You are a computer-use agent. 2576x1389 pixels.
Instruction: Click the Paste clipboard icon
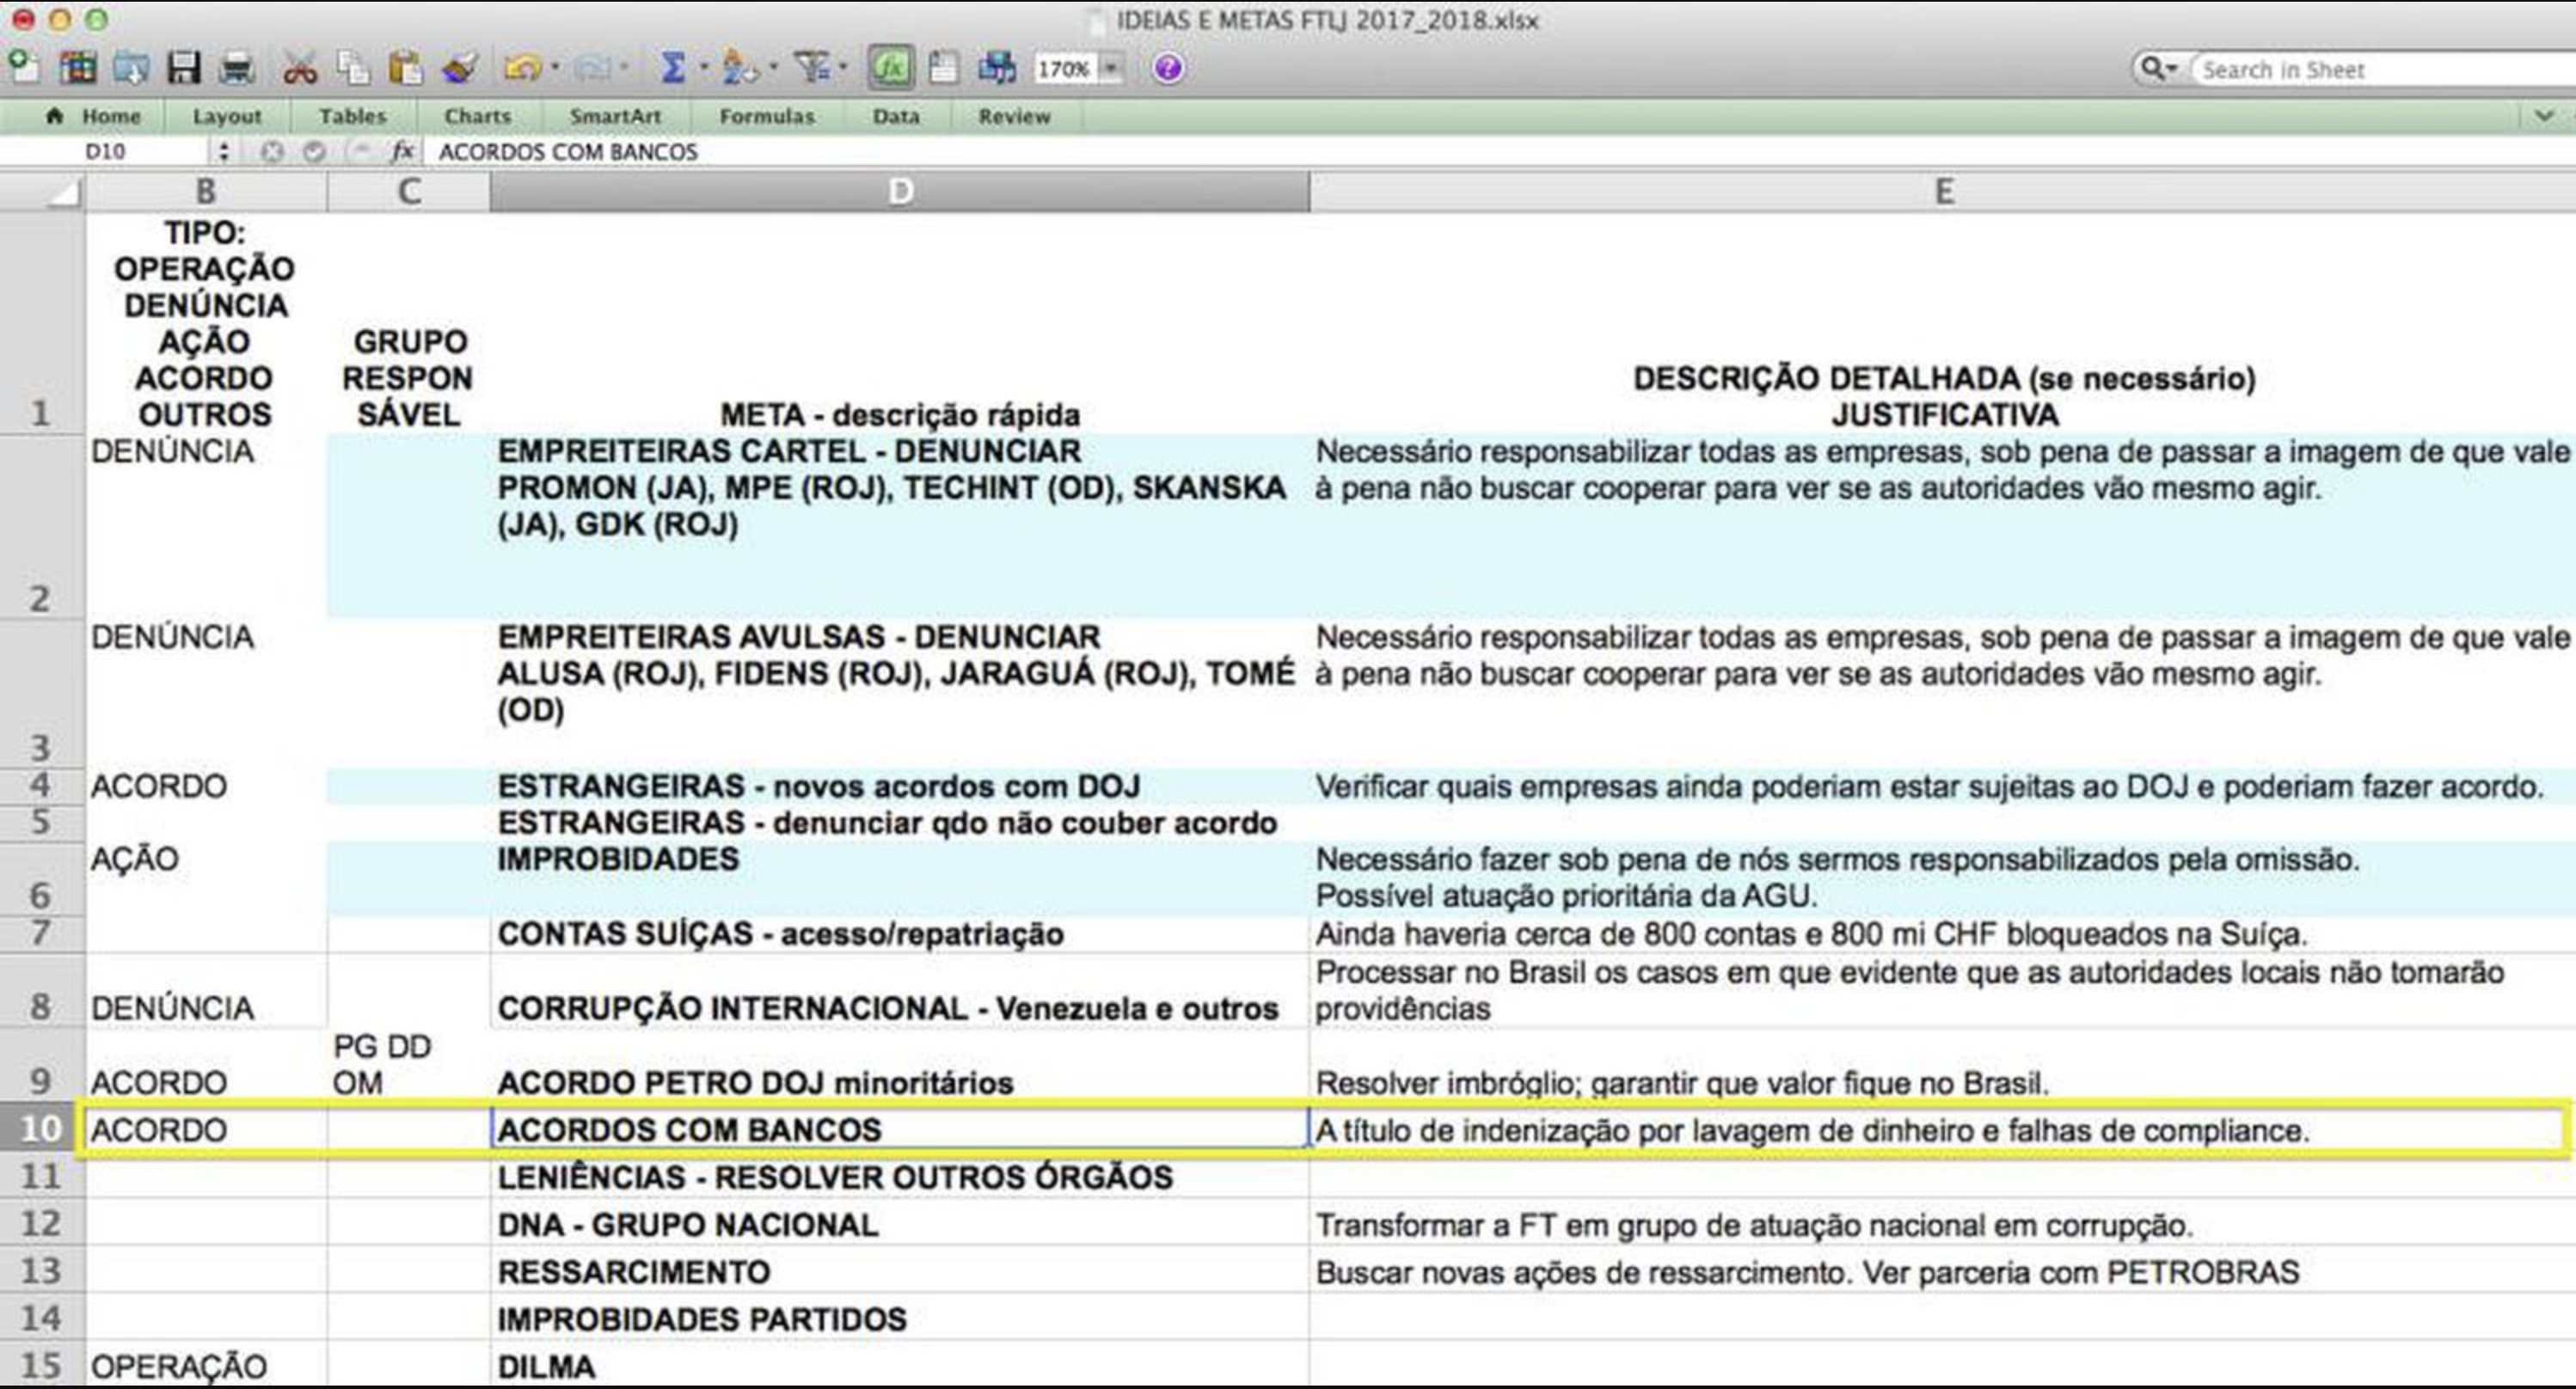click(x=405, y=68)
